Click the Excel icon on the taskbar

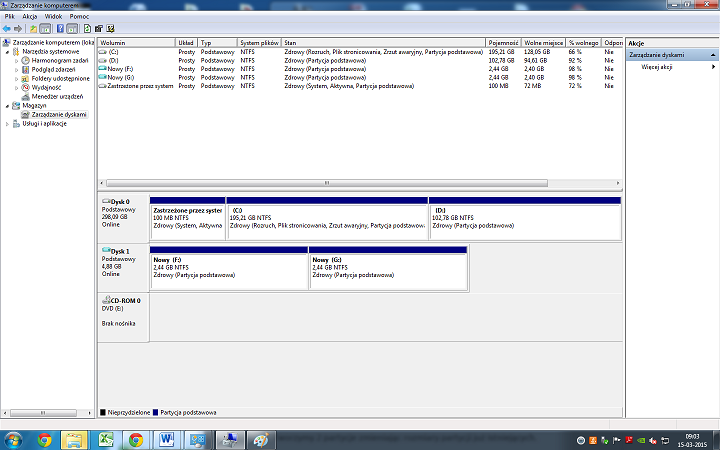[x=105, y=439]
